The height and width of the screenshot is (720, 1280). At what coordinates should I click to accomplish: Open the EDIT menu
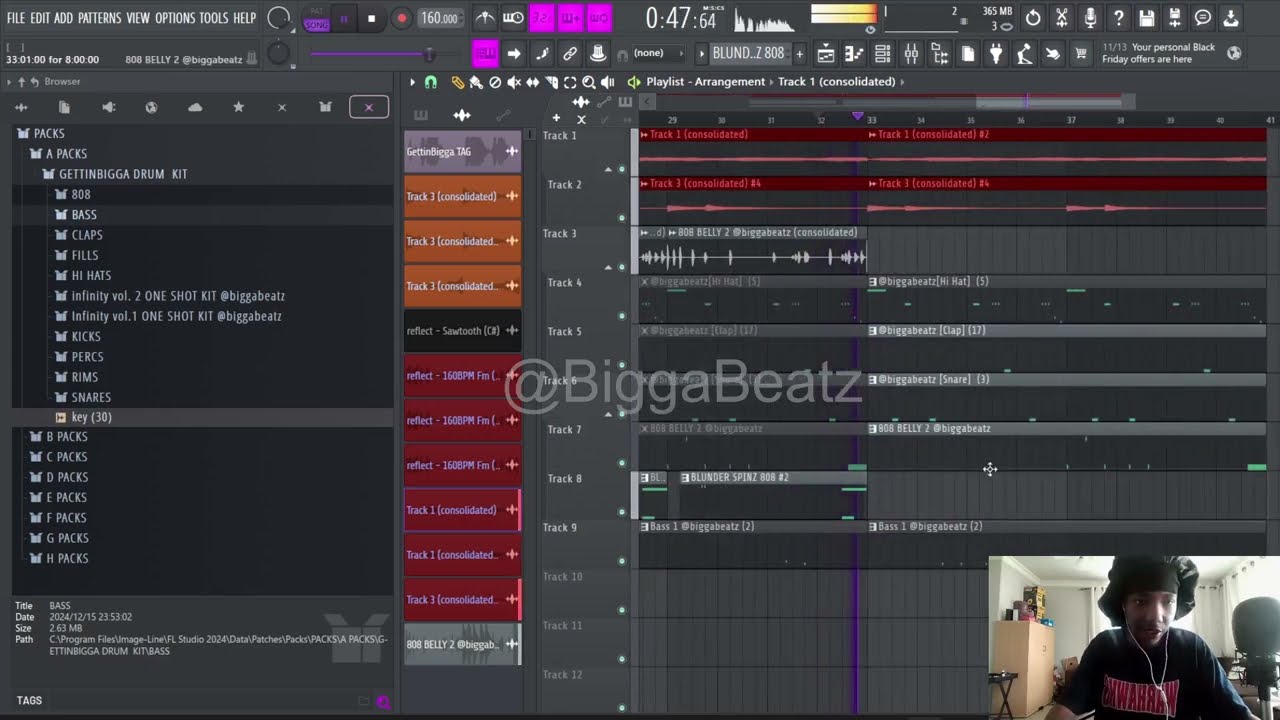tap(40, 18)
